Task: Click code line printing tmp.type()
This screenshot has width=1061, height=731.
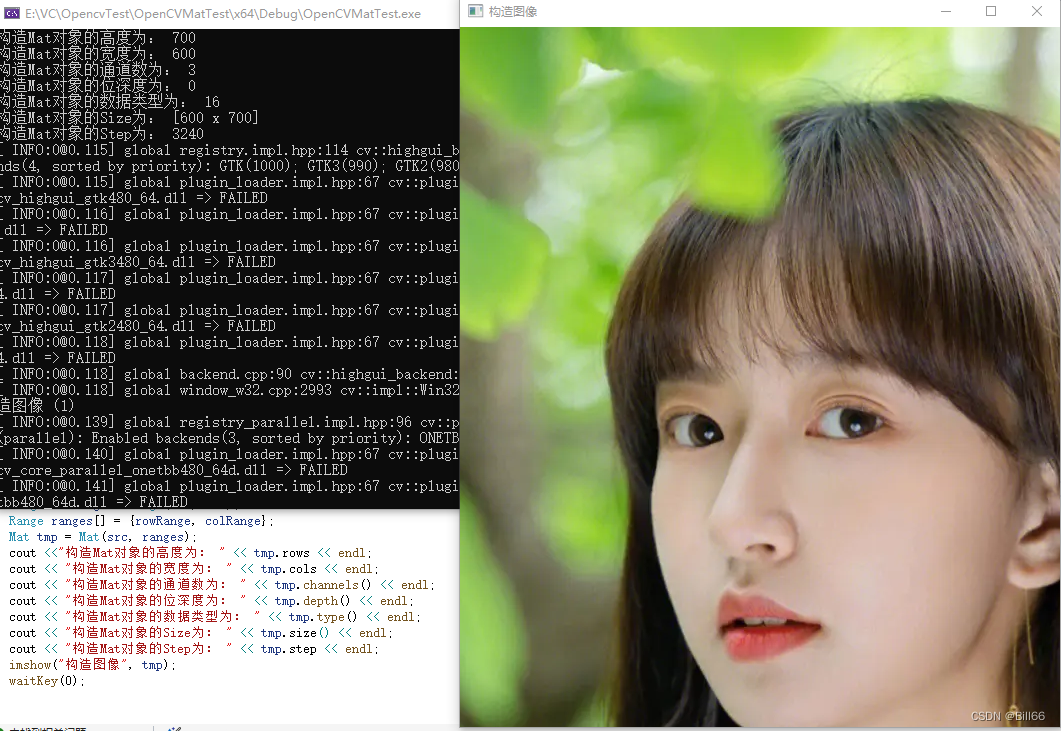Action: pyautogui.click(x=215, y=617)
